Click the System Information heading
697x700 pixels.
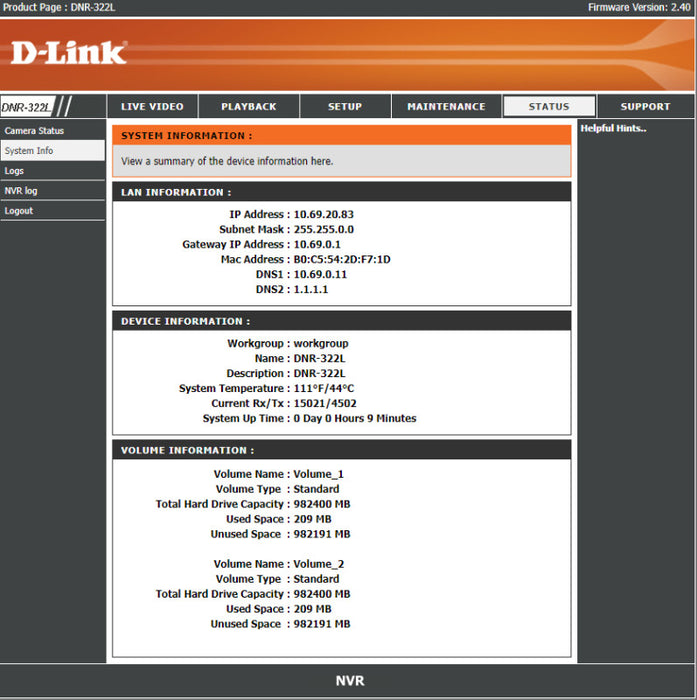(x=187, y=136)
